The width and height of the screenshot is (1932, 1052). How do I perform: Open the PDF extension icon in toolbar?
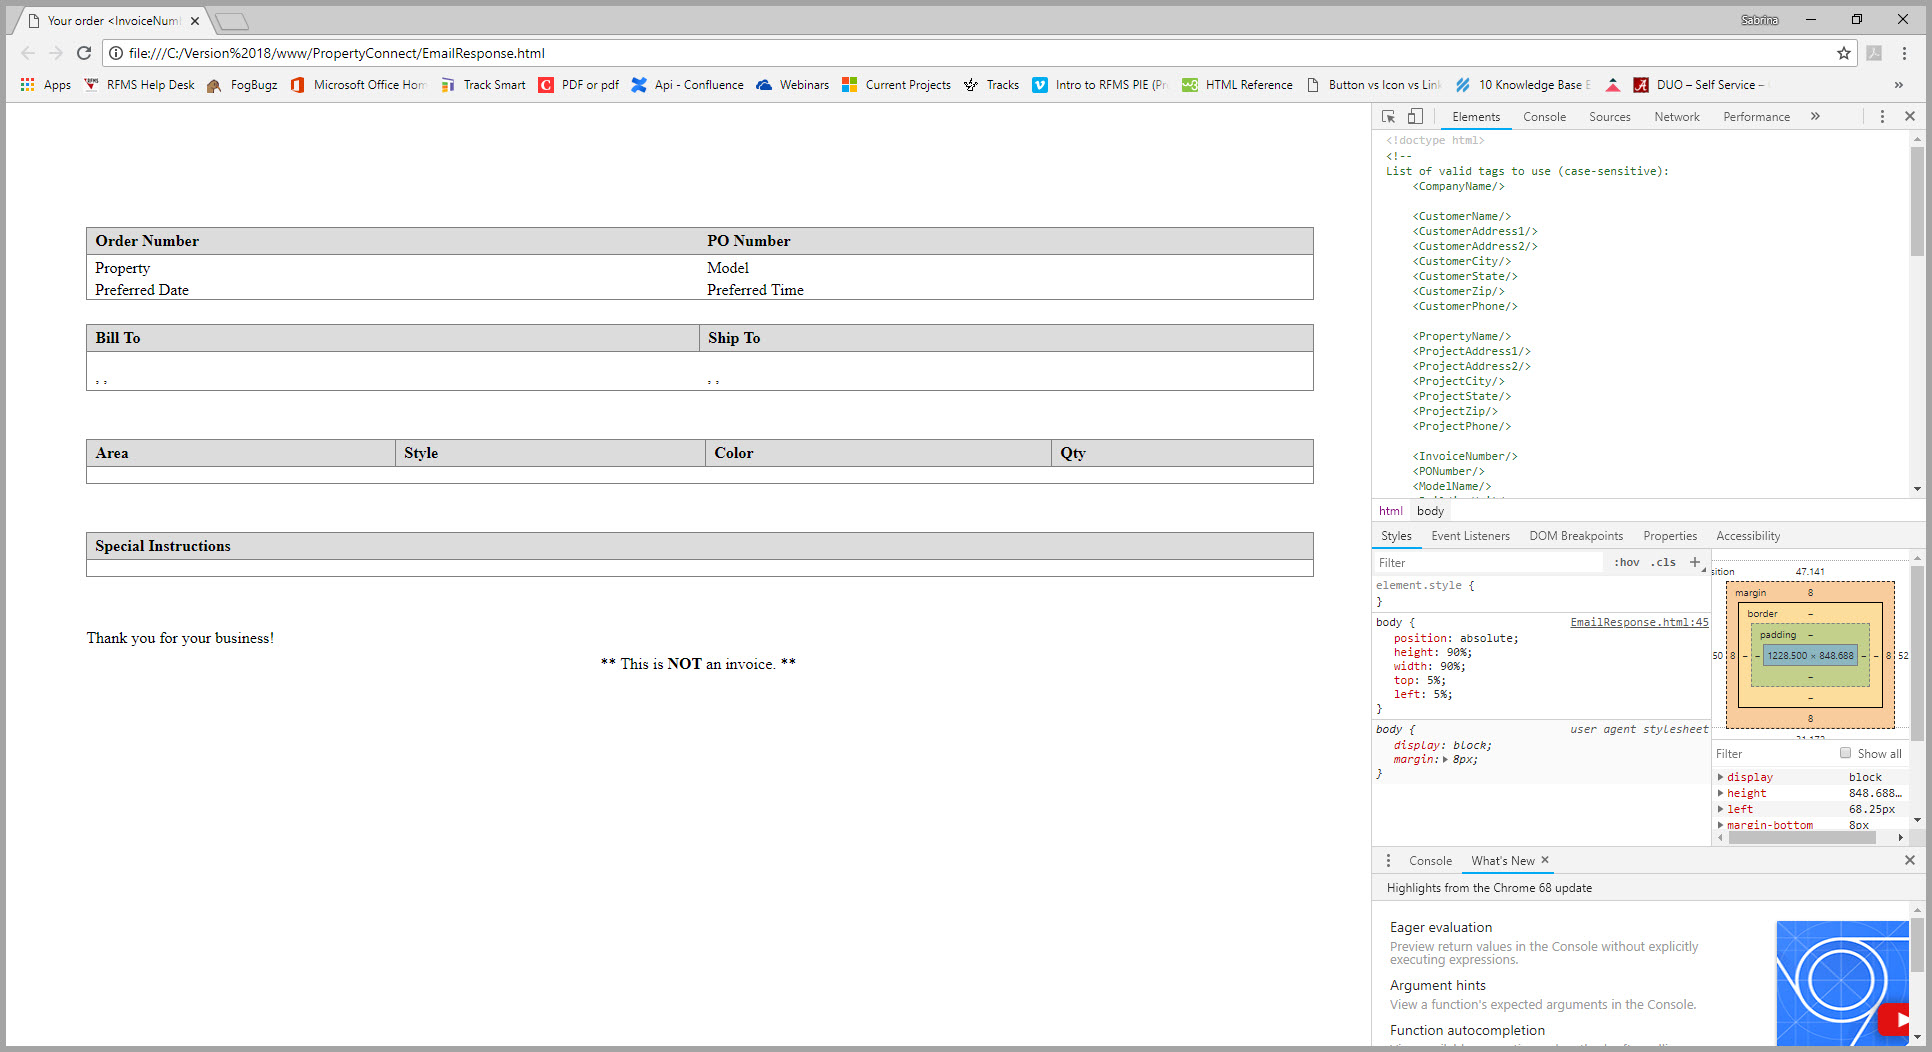[1874, 53]
